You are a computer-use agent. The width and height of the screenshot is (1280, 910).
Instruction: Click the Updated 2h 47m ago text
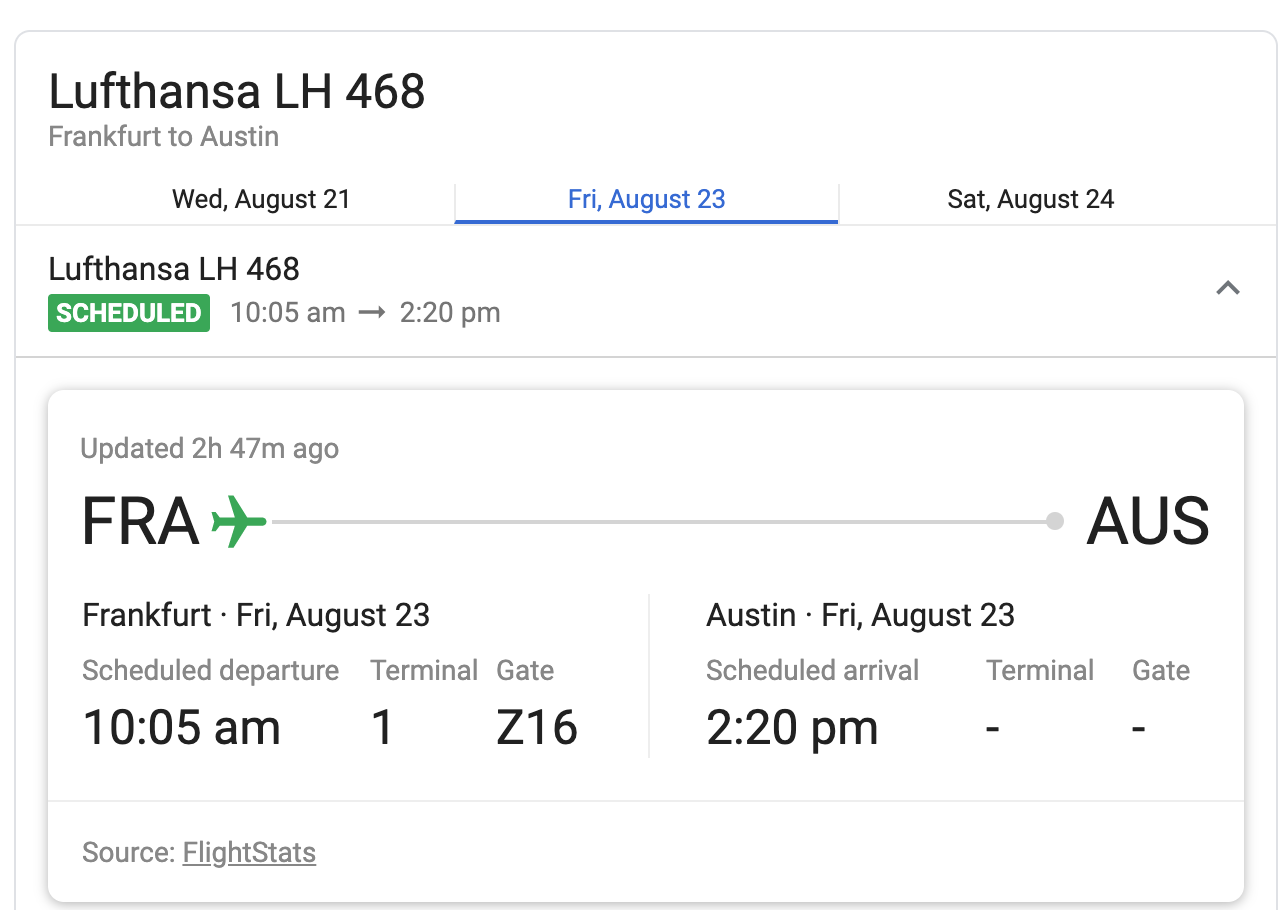(210, 449)
